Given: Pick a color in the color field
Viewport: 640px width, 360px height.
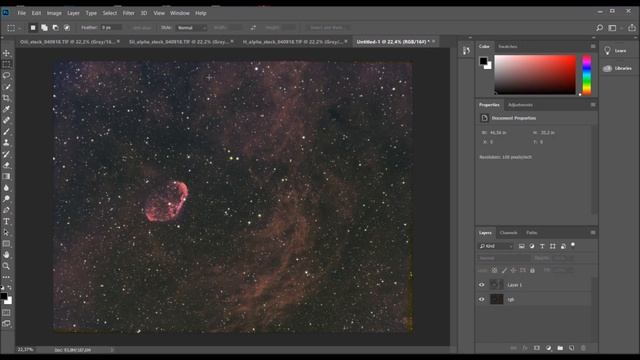Looking at the screenshot, I should 535,75.
